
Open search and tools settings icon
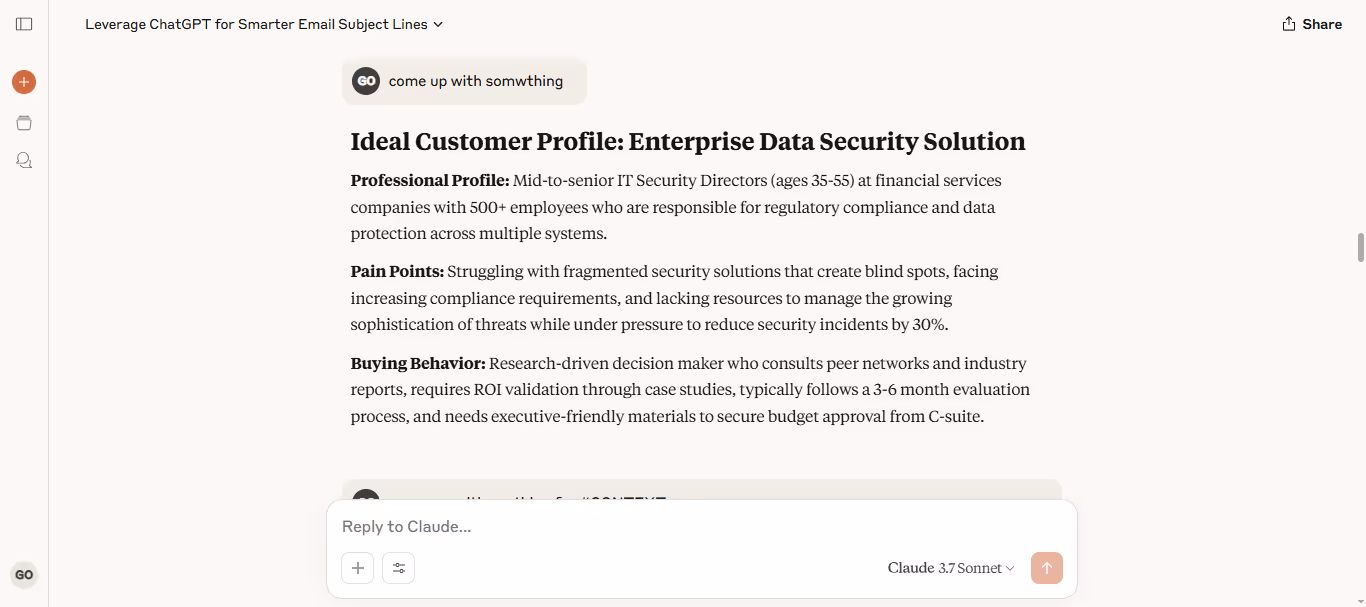(399, 568)
